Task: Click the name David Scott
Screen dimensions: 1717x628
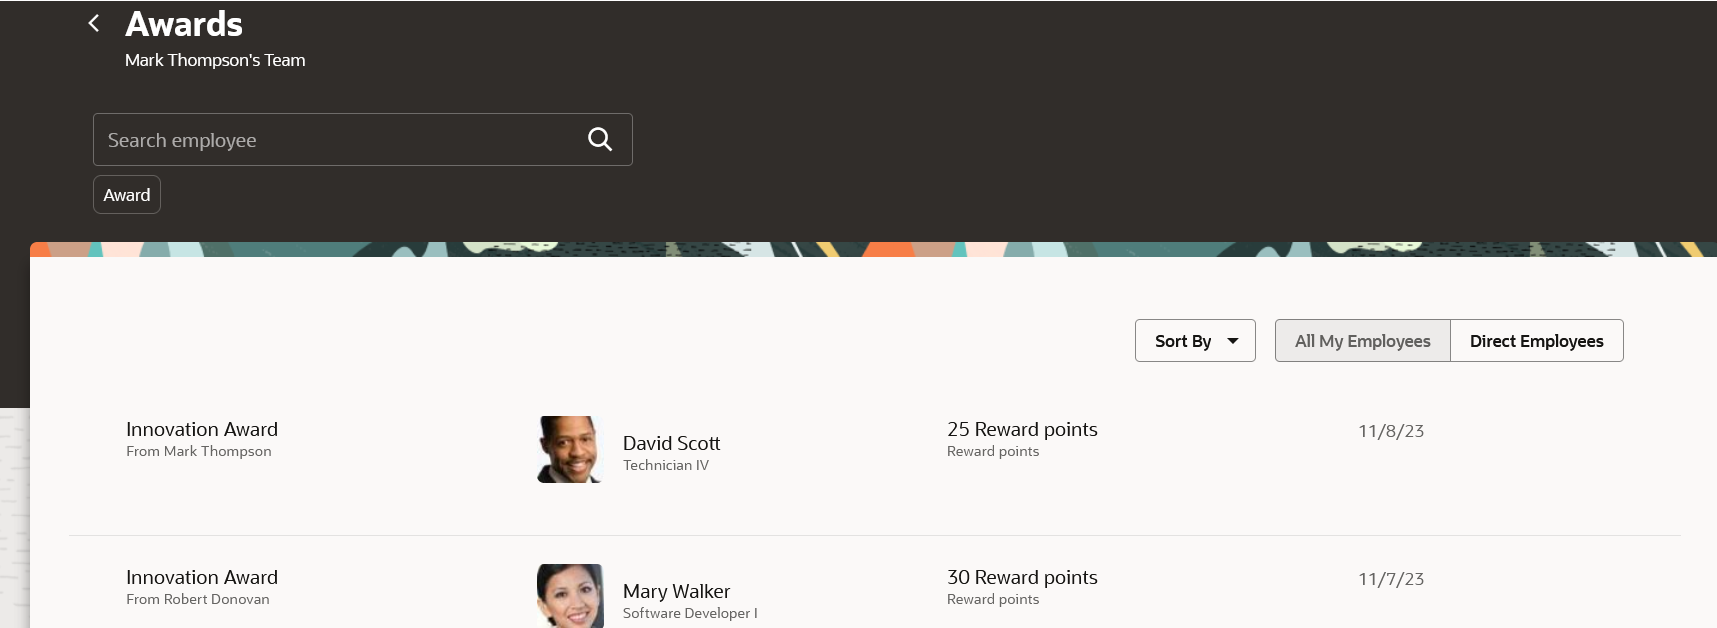Action: [x=671, y=443]
